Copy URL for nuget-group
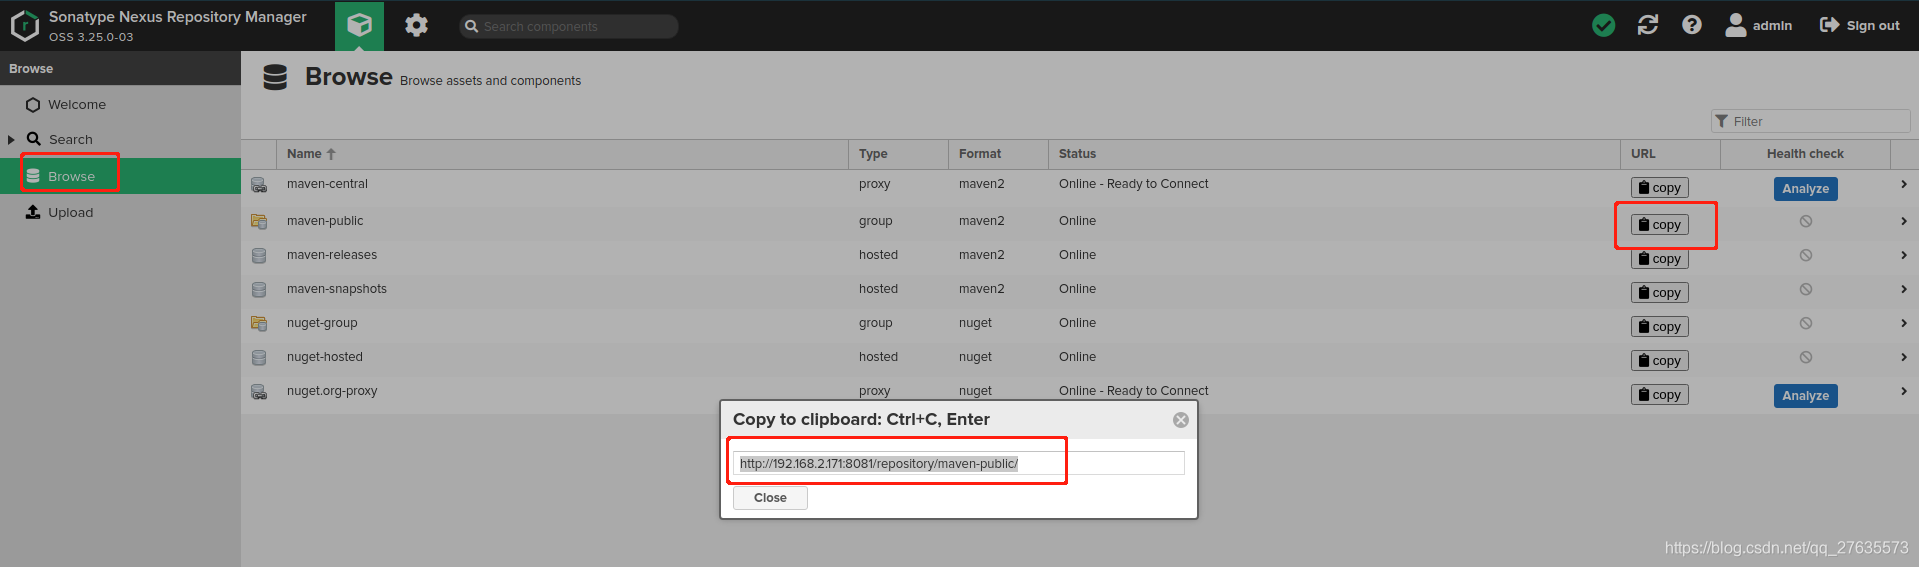 coord(1660,327)
